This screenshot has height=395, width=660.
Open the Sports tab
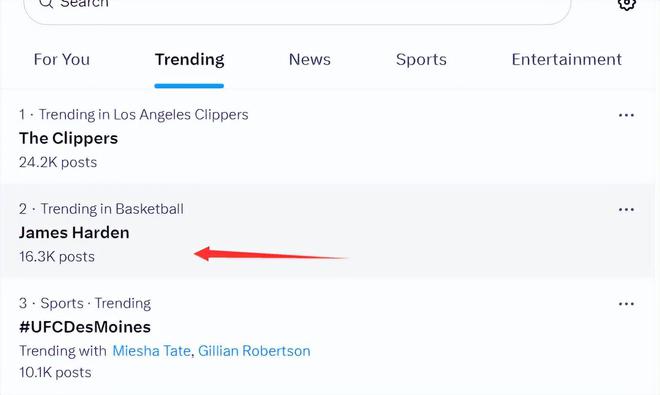421,59
